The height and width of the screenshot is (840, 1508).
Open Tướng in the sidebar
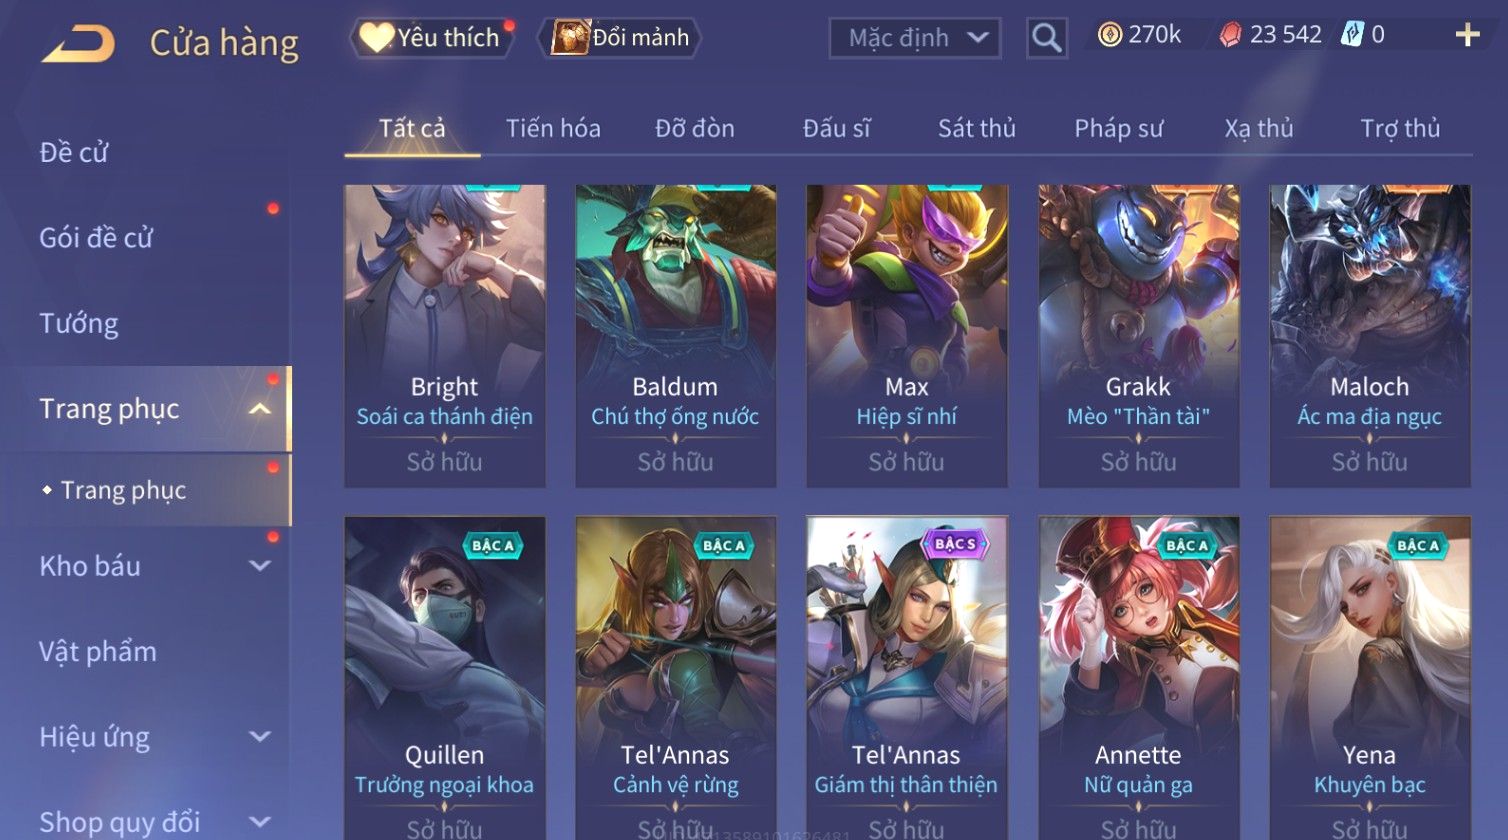[79, 323]
